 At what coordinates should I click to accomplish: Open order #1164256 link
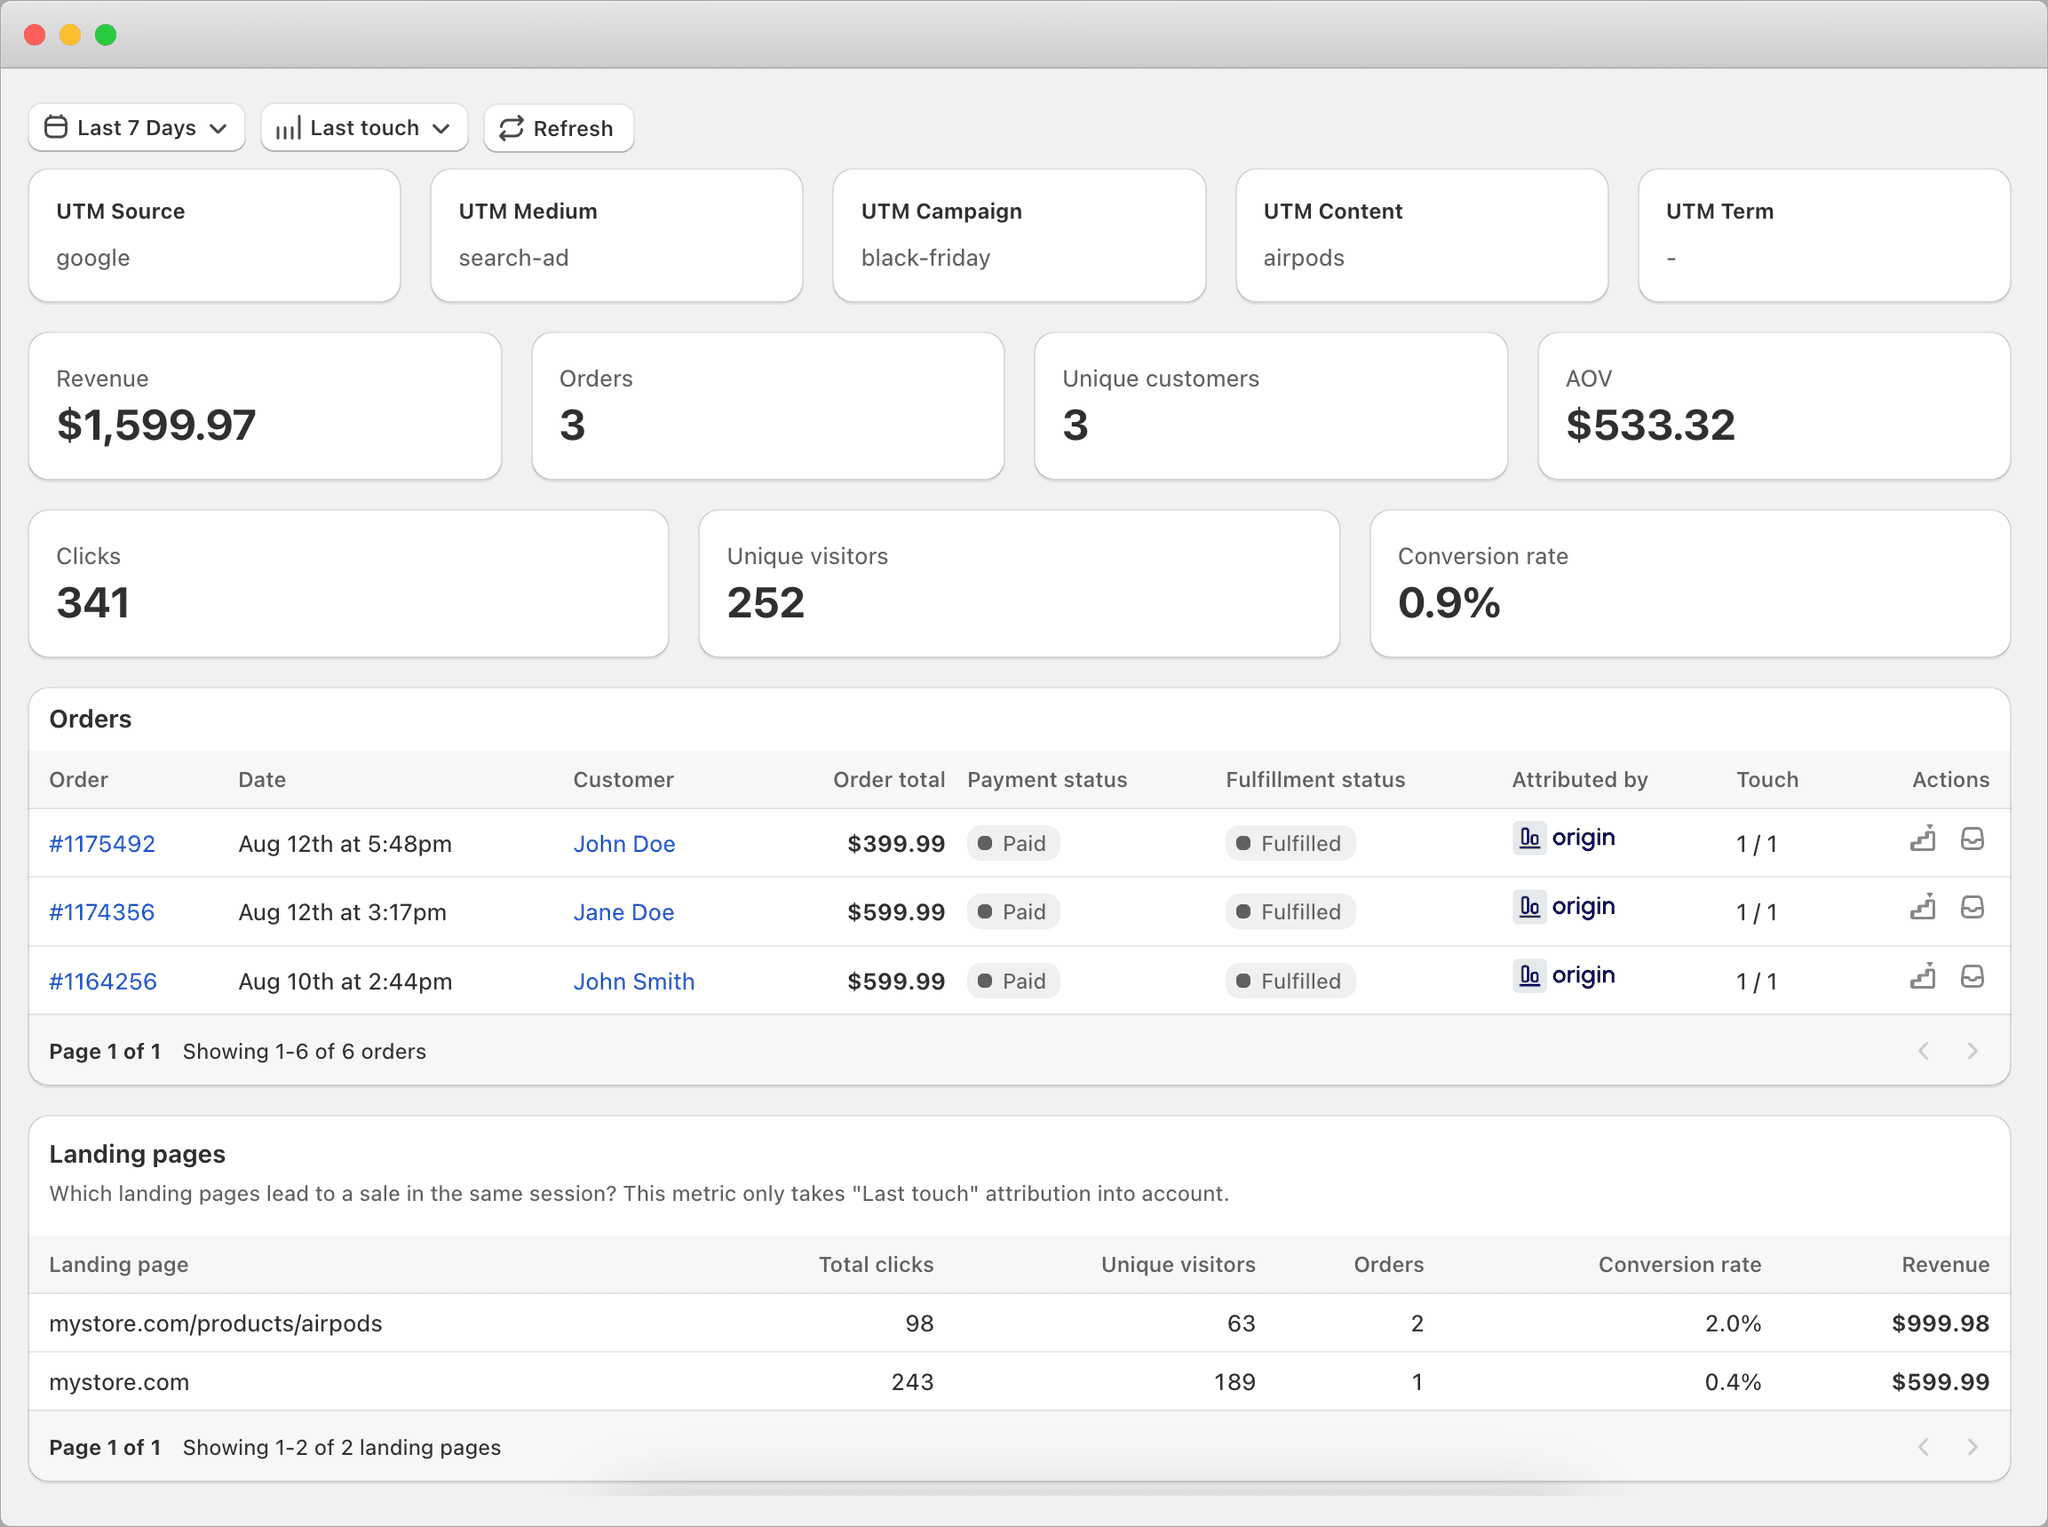(103, 981)
